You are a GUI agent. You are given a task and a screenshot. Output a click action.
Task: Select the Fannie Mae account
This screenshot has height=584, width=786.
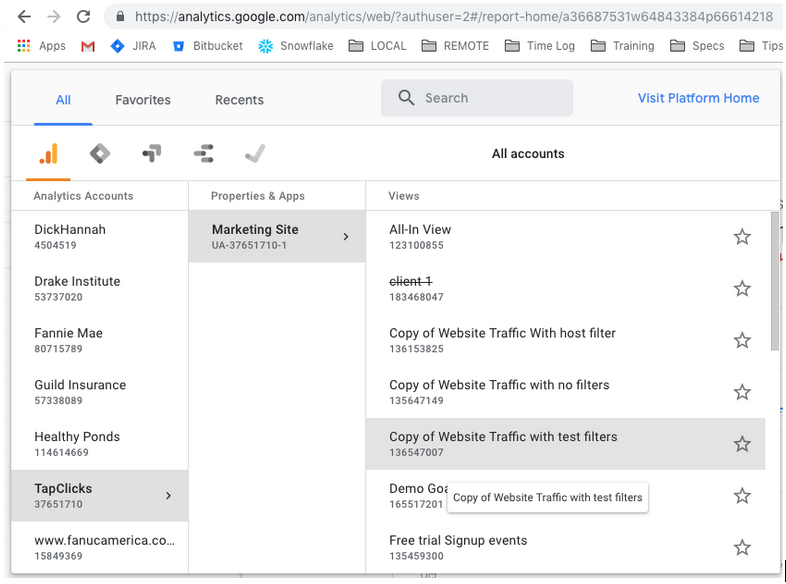click(x=100, y=340)
